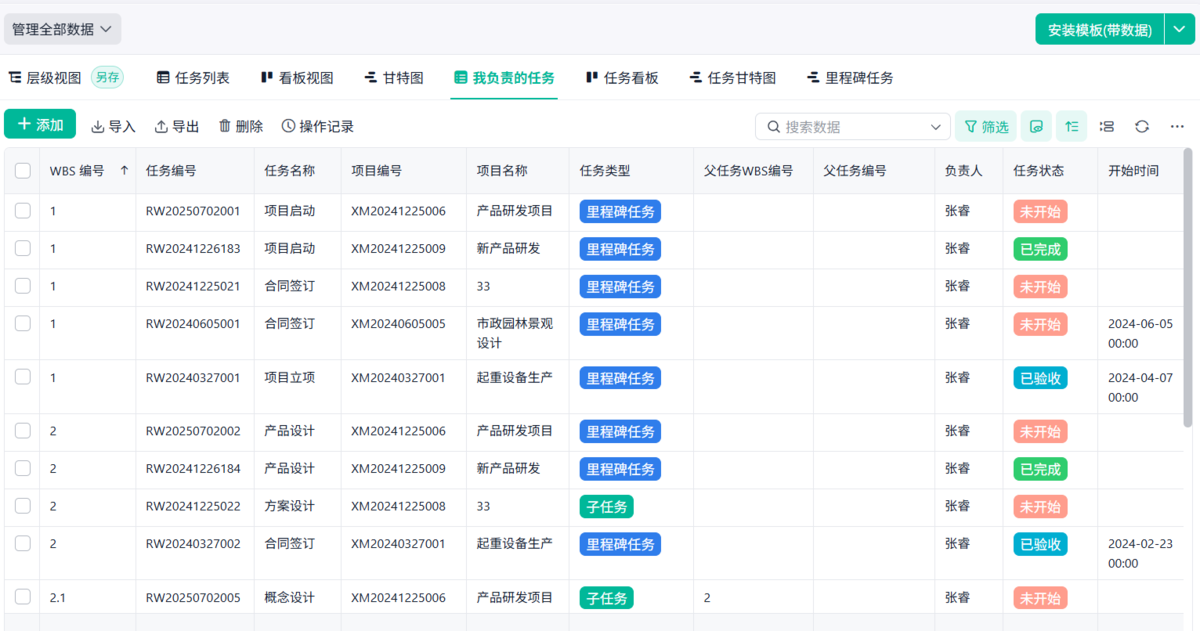Click the green 添加 button
Image resolution: width=1200 pixels, height=631 pixels.
(x=41, y=125)
